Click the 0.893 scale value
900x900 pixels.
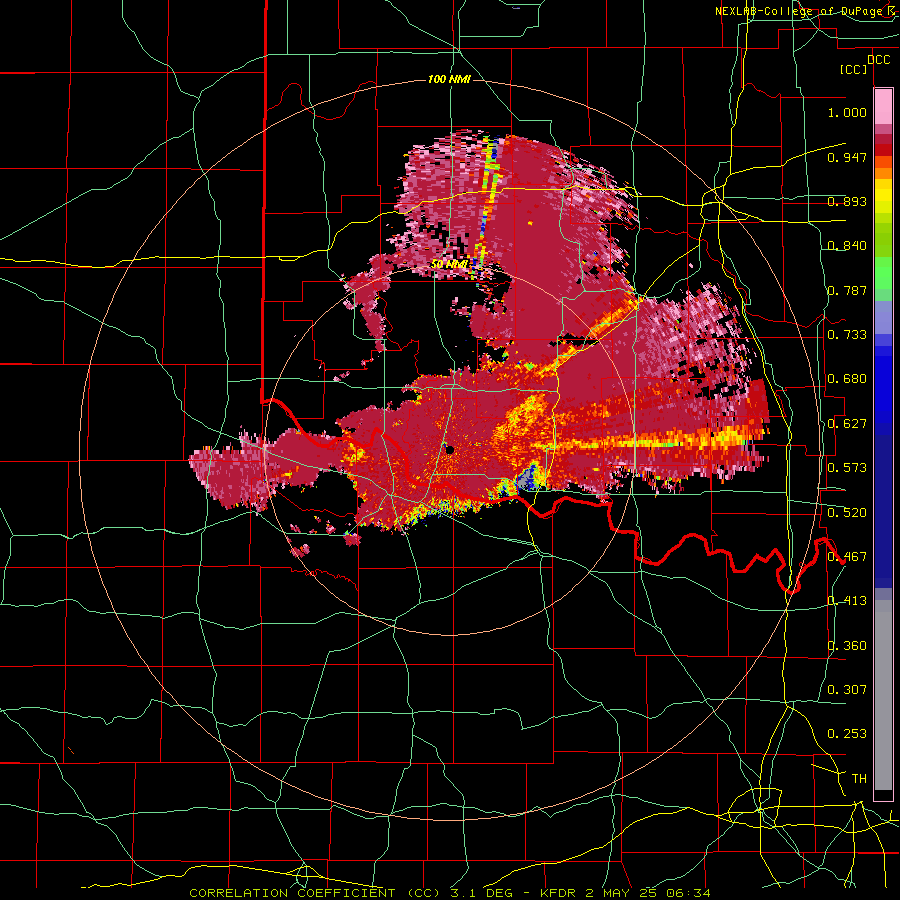click(x=847, y=201)
